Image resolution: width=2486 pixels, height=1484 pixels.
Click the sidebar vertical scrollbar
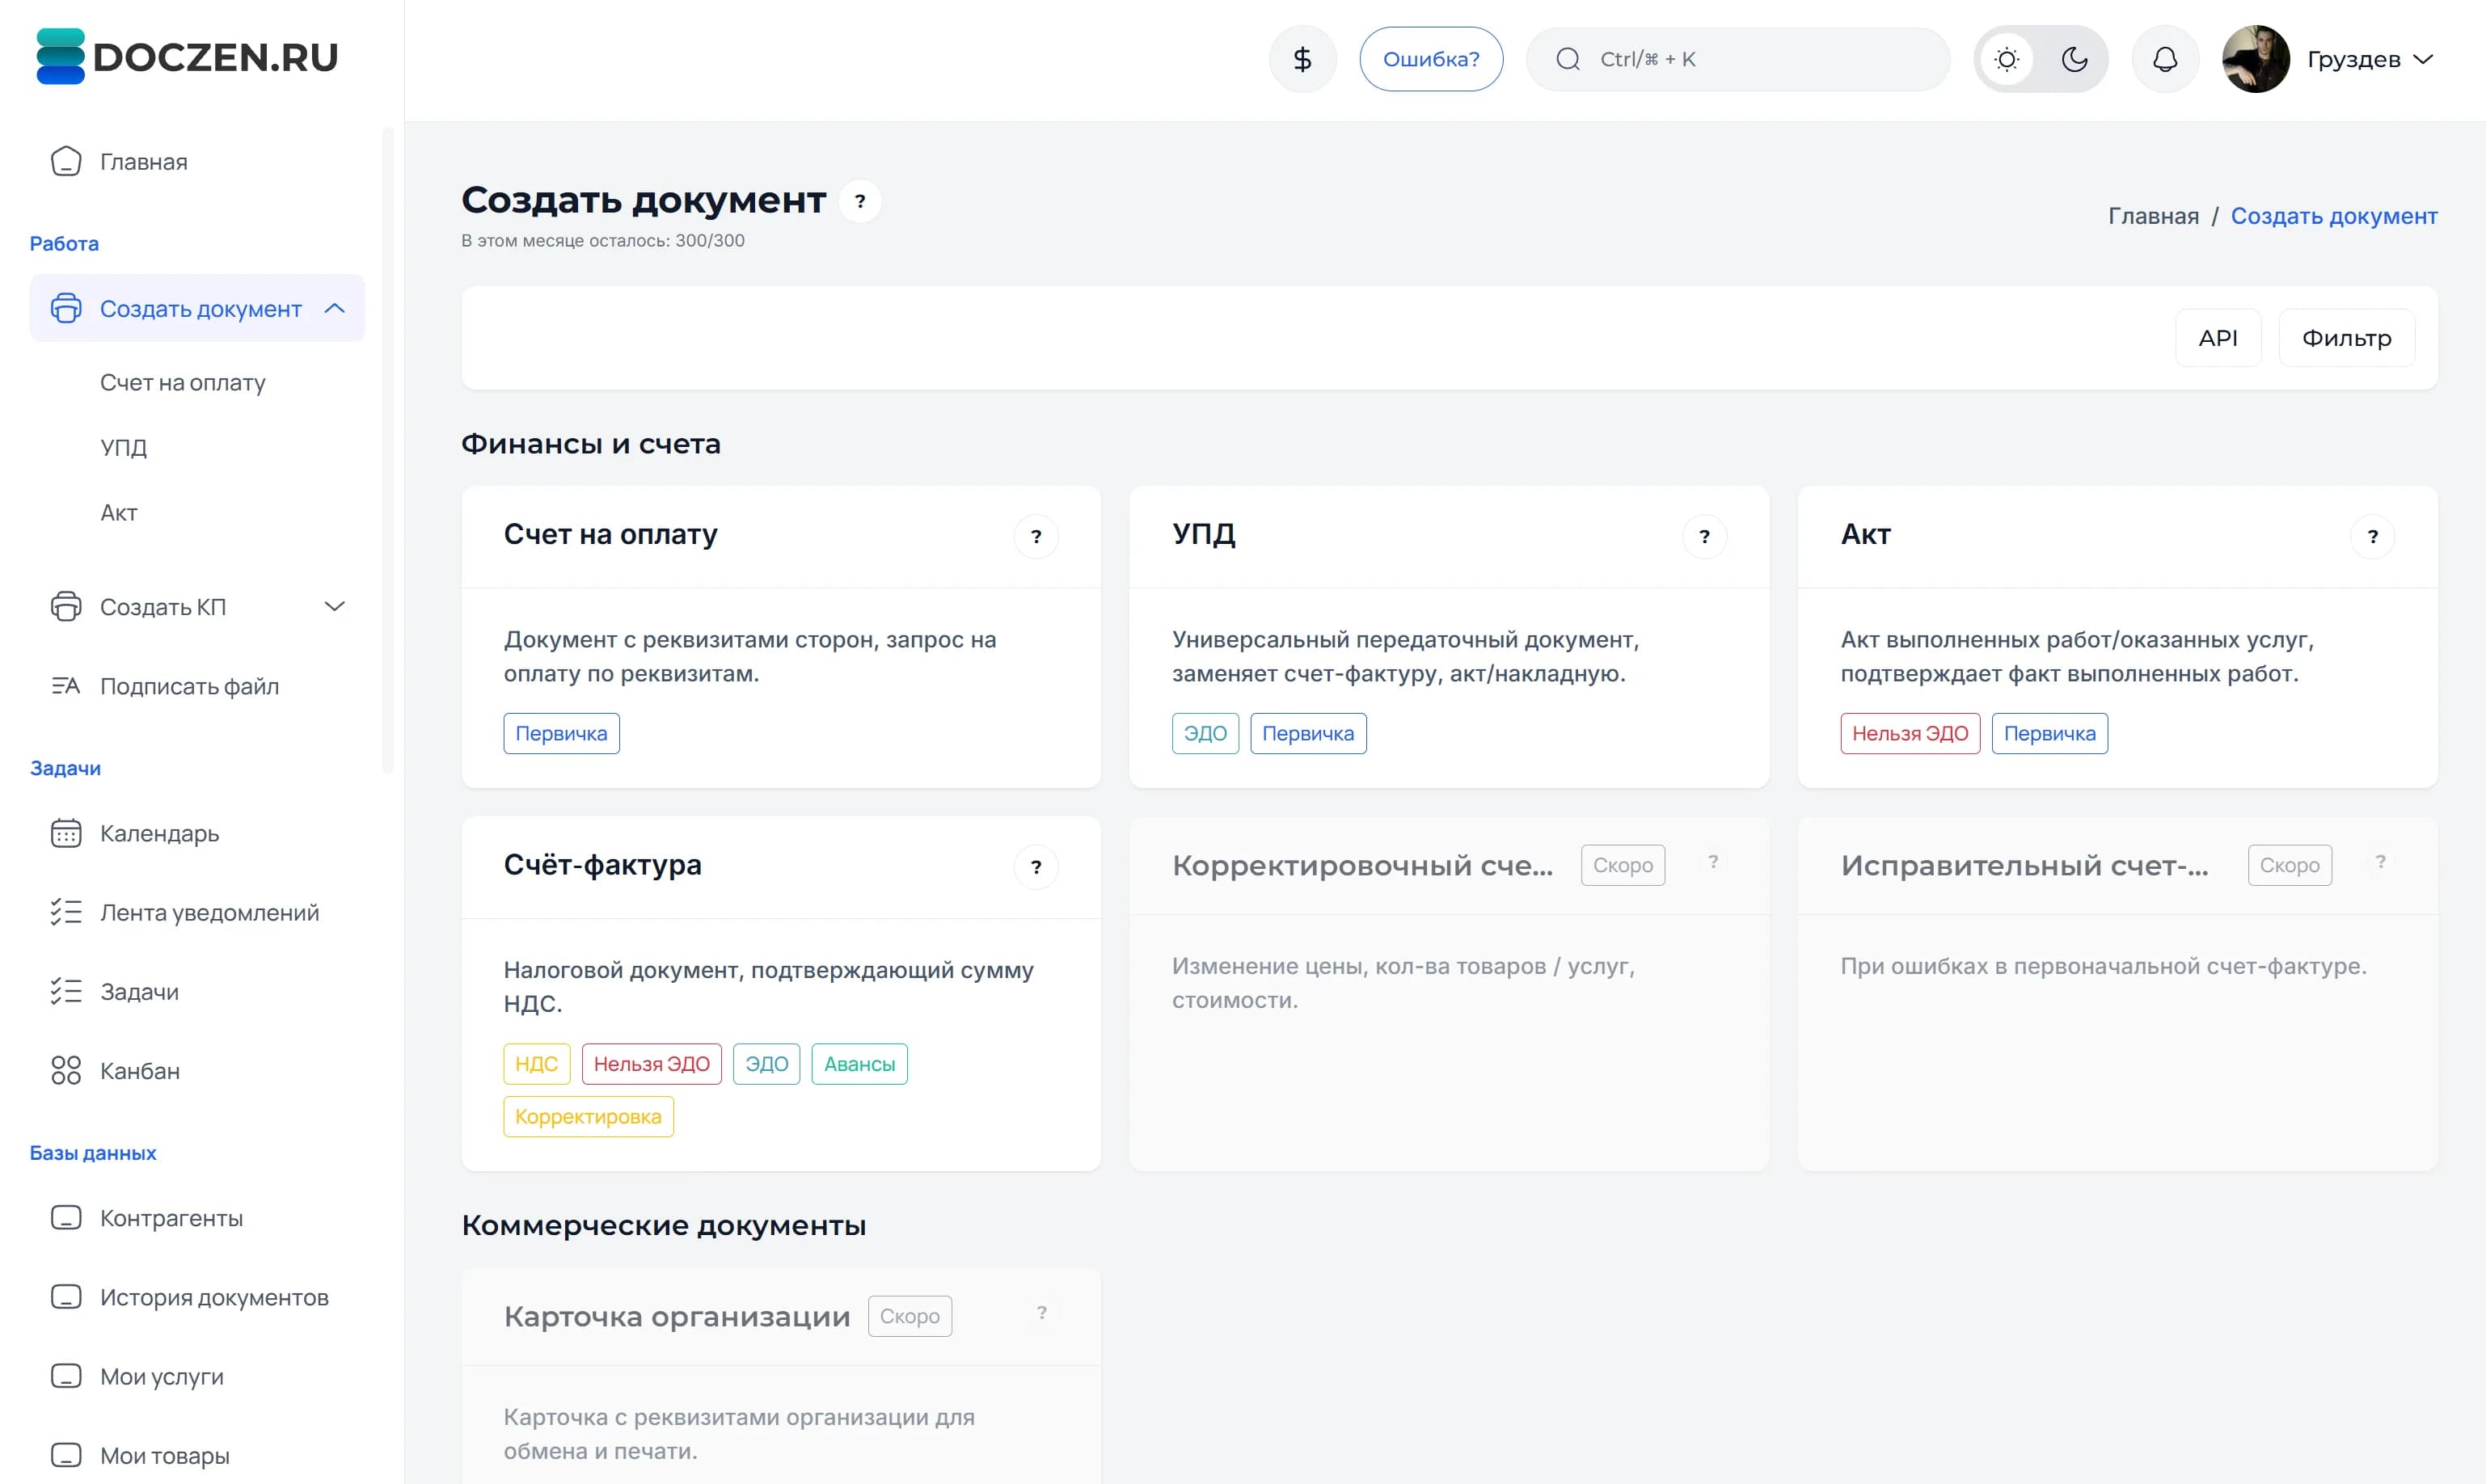tap(388, 450)
